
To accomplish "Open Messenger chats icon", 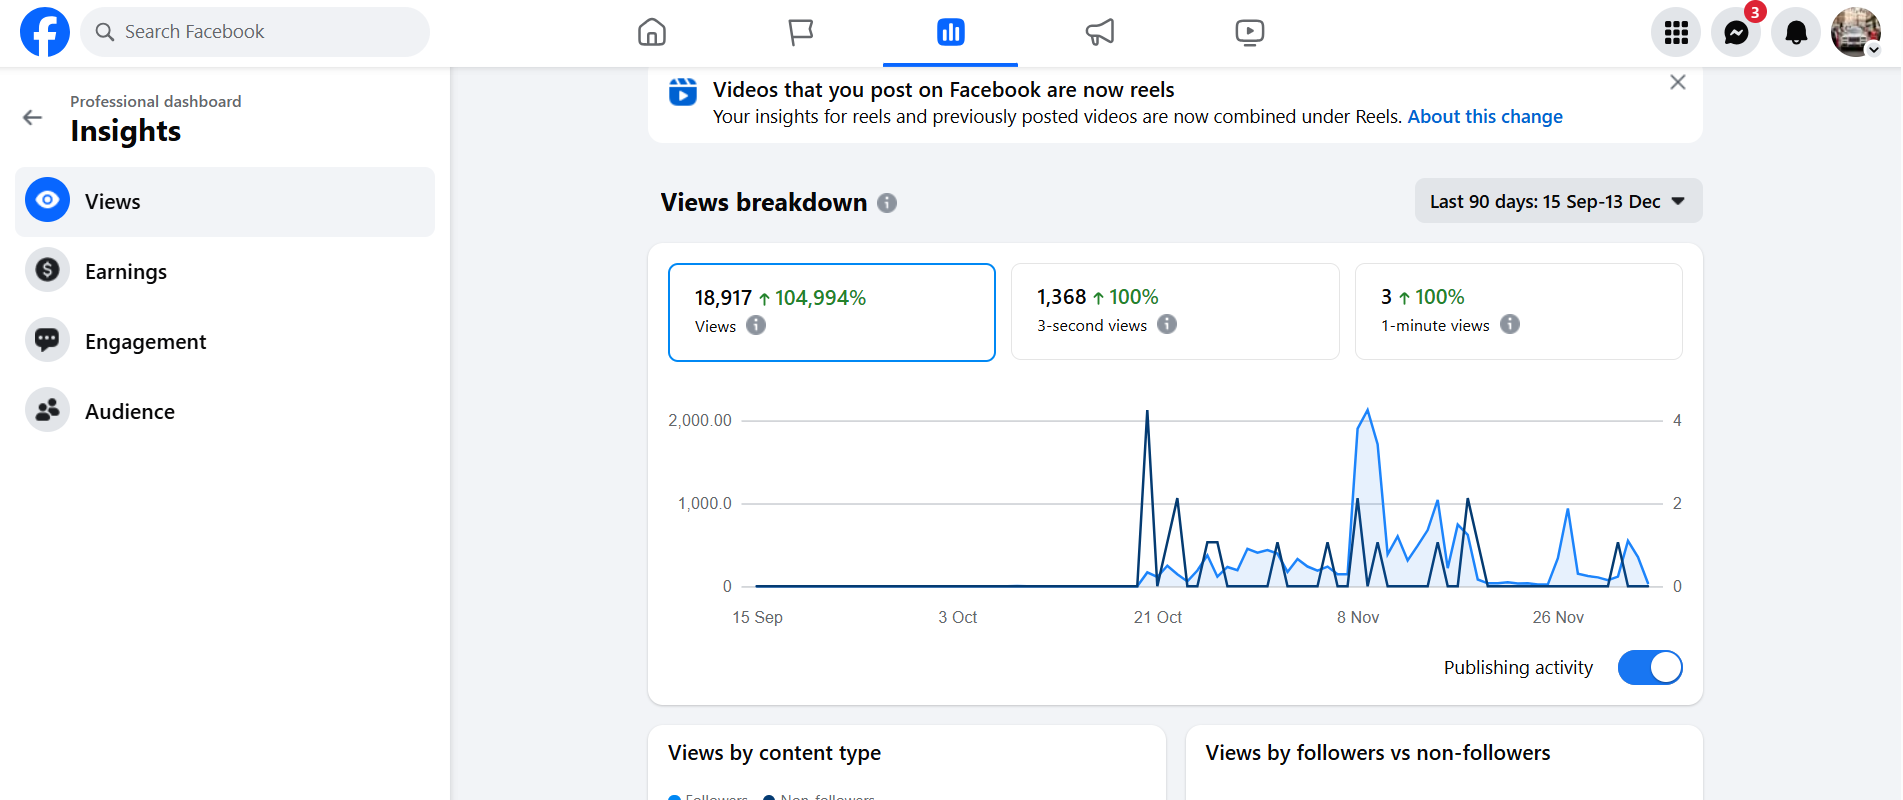I will pyautogui.click(x=1736, y=33).
